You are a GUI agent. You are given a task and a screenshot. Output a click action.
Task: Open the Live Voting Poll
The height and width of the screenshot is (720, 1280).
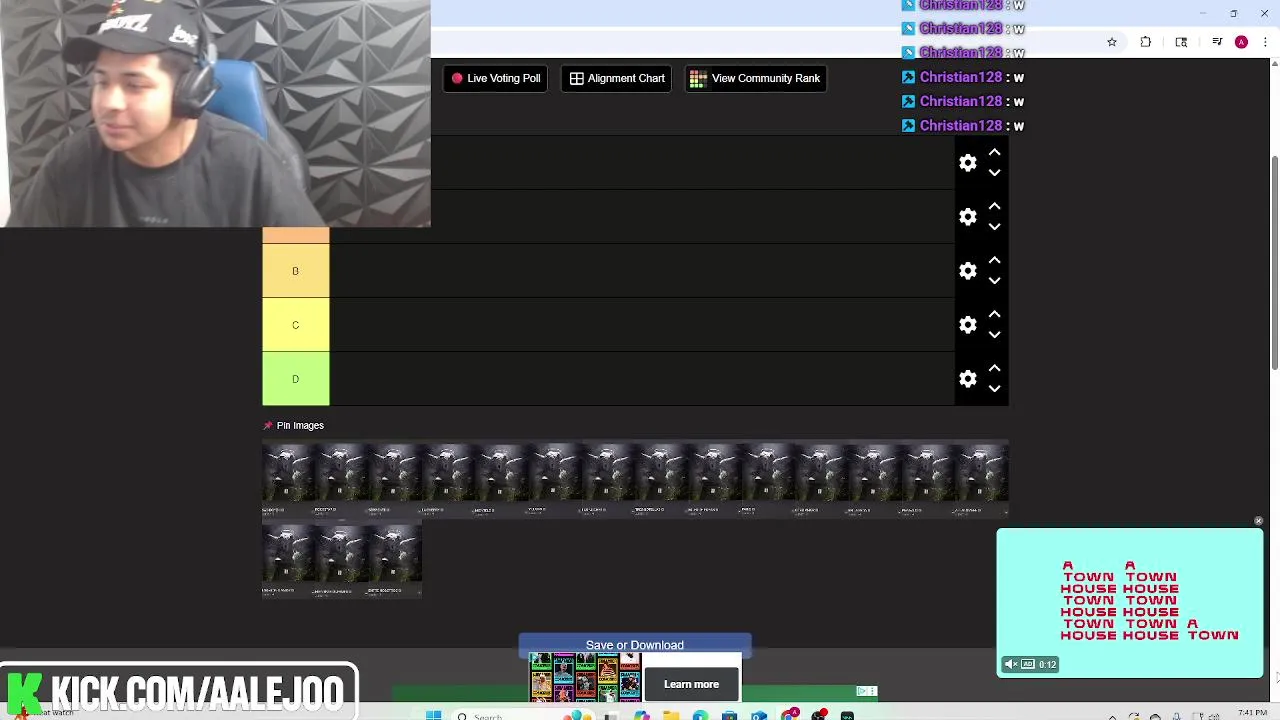(495, 78)
